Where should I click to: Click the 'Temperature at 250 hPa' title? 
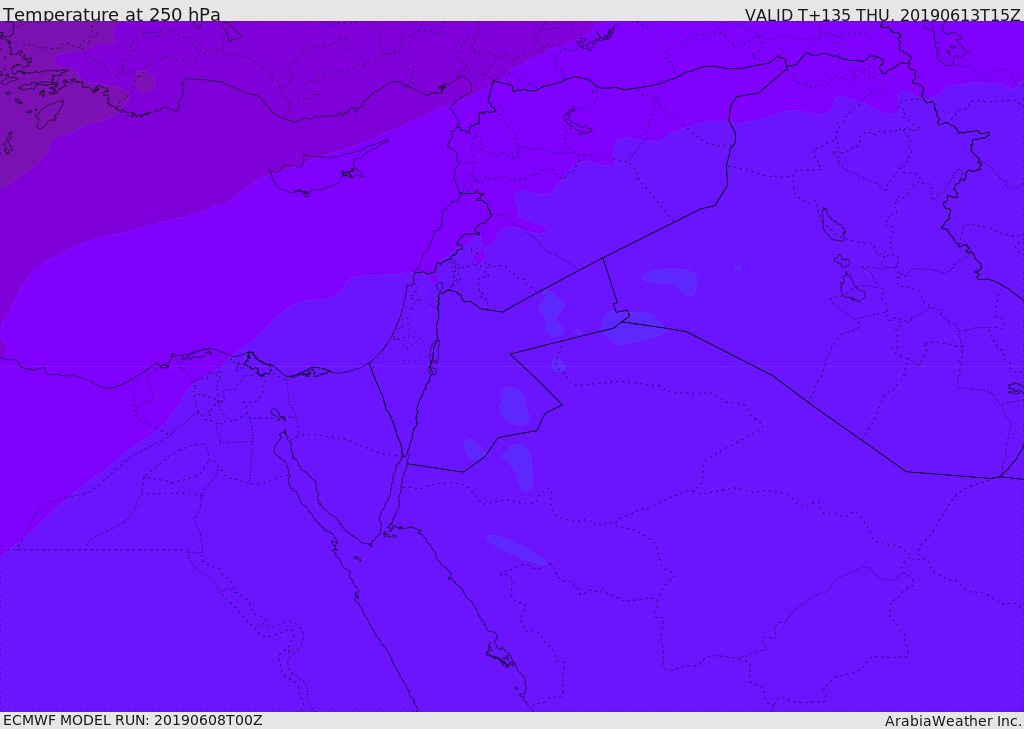112,14
